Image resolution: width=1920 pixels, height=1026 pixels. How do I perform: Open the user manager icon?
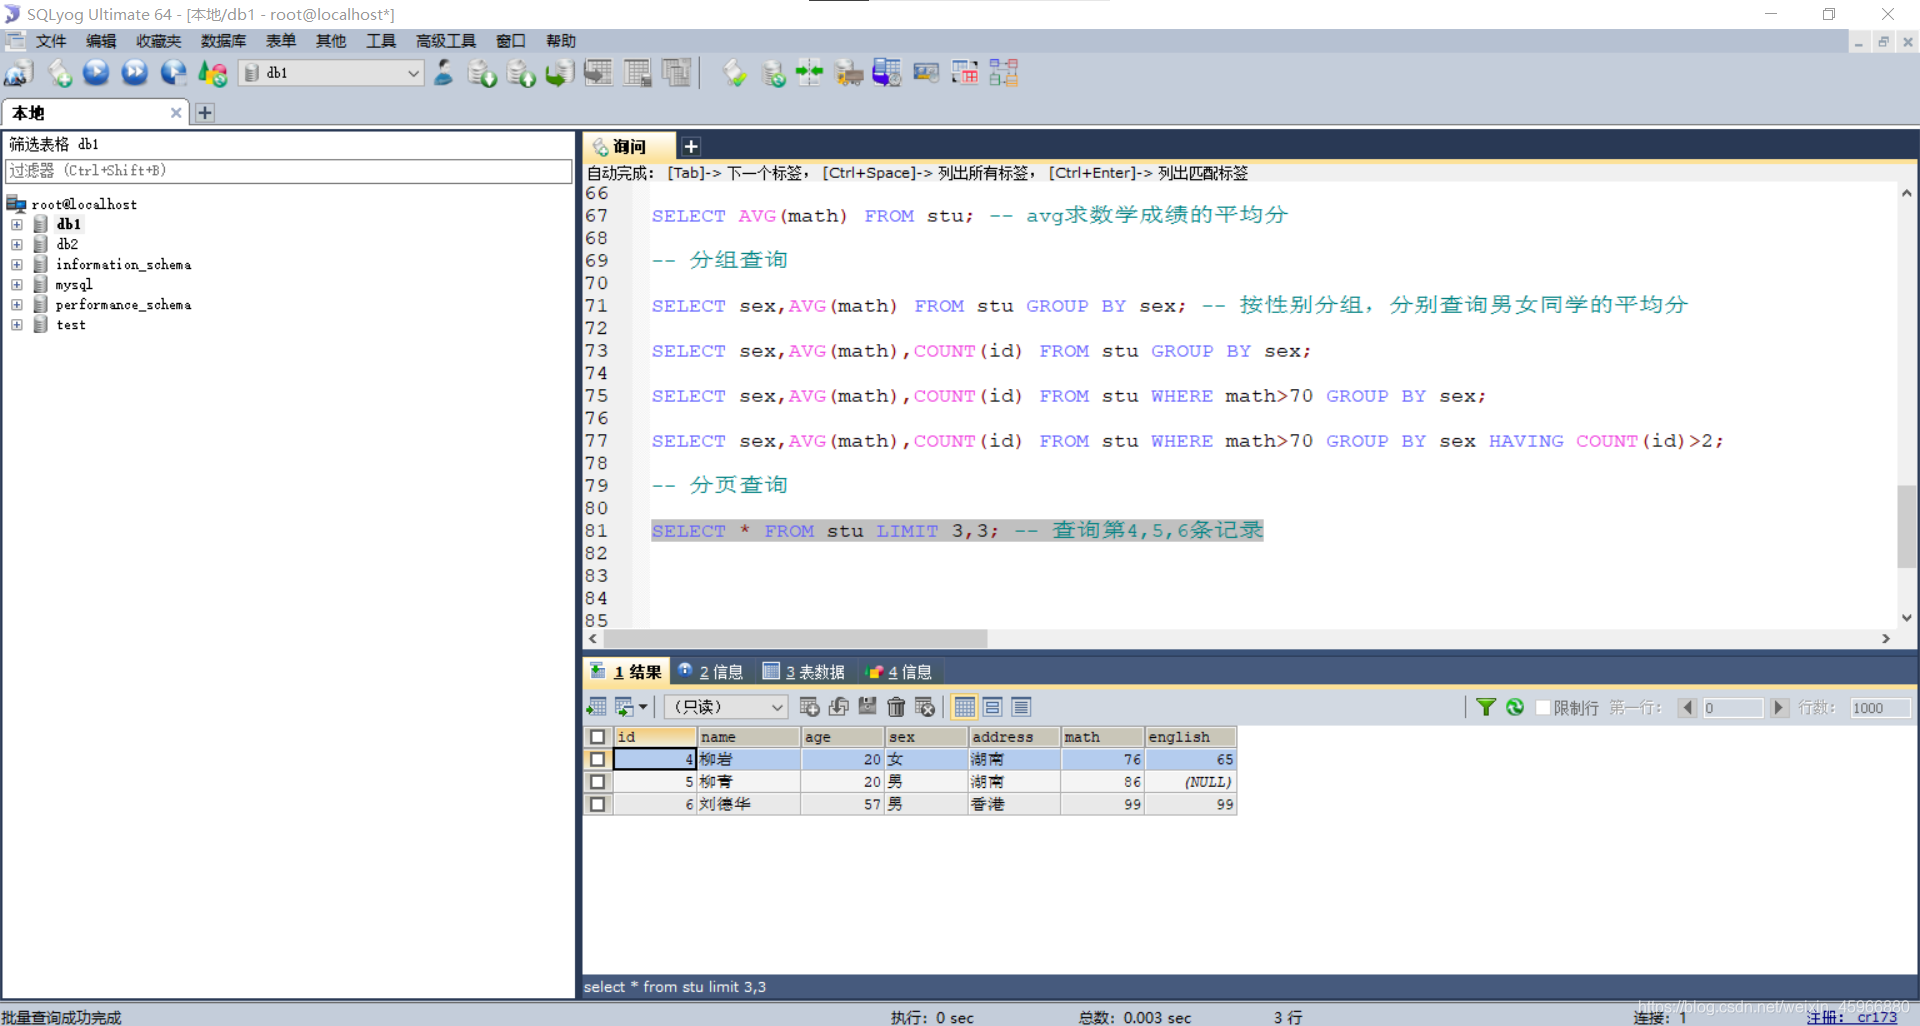(x=443, y=73)
